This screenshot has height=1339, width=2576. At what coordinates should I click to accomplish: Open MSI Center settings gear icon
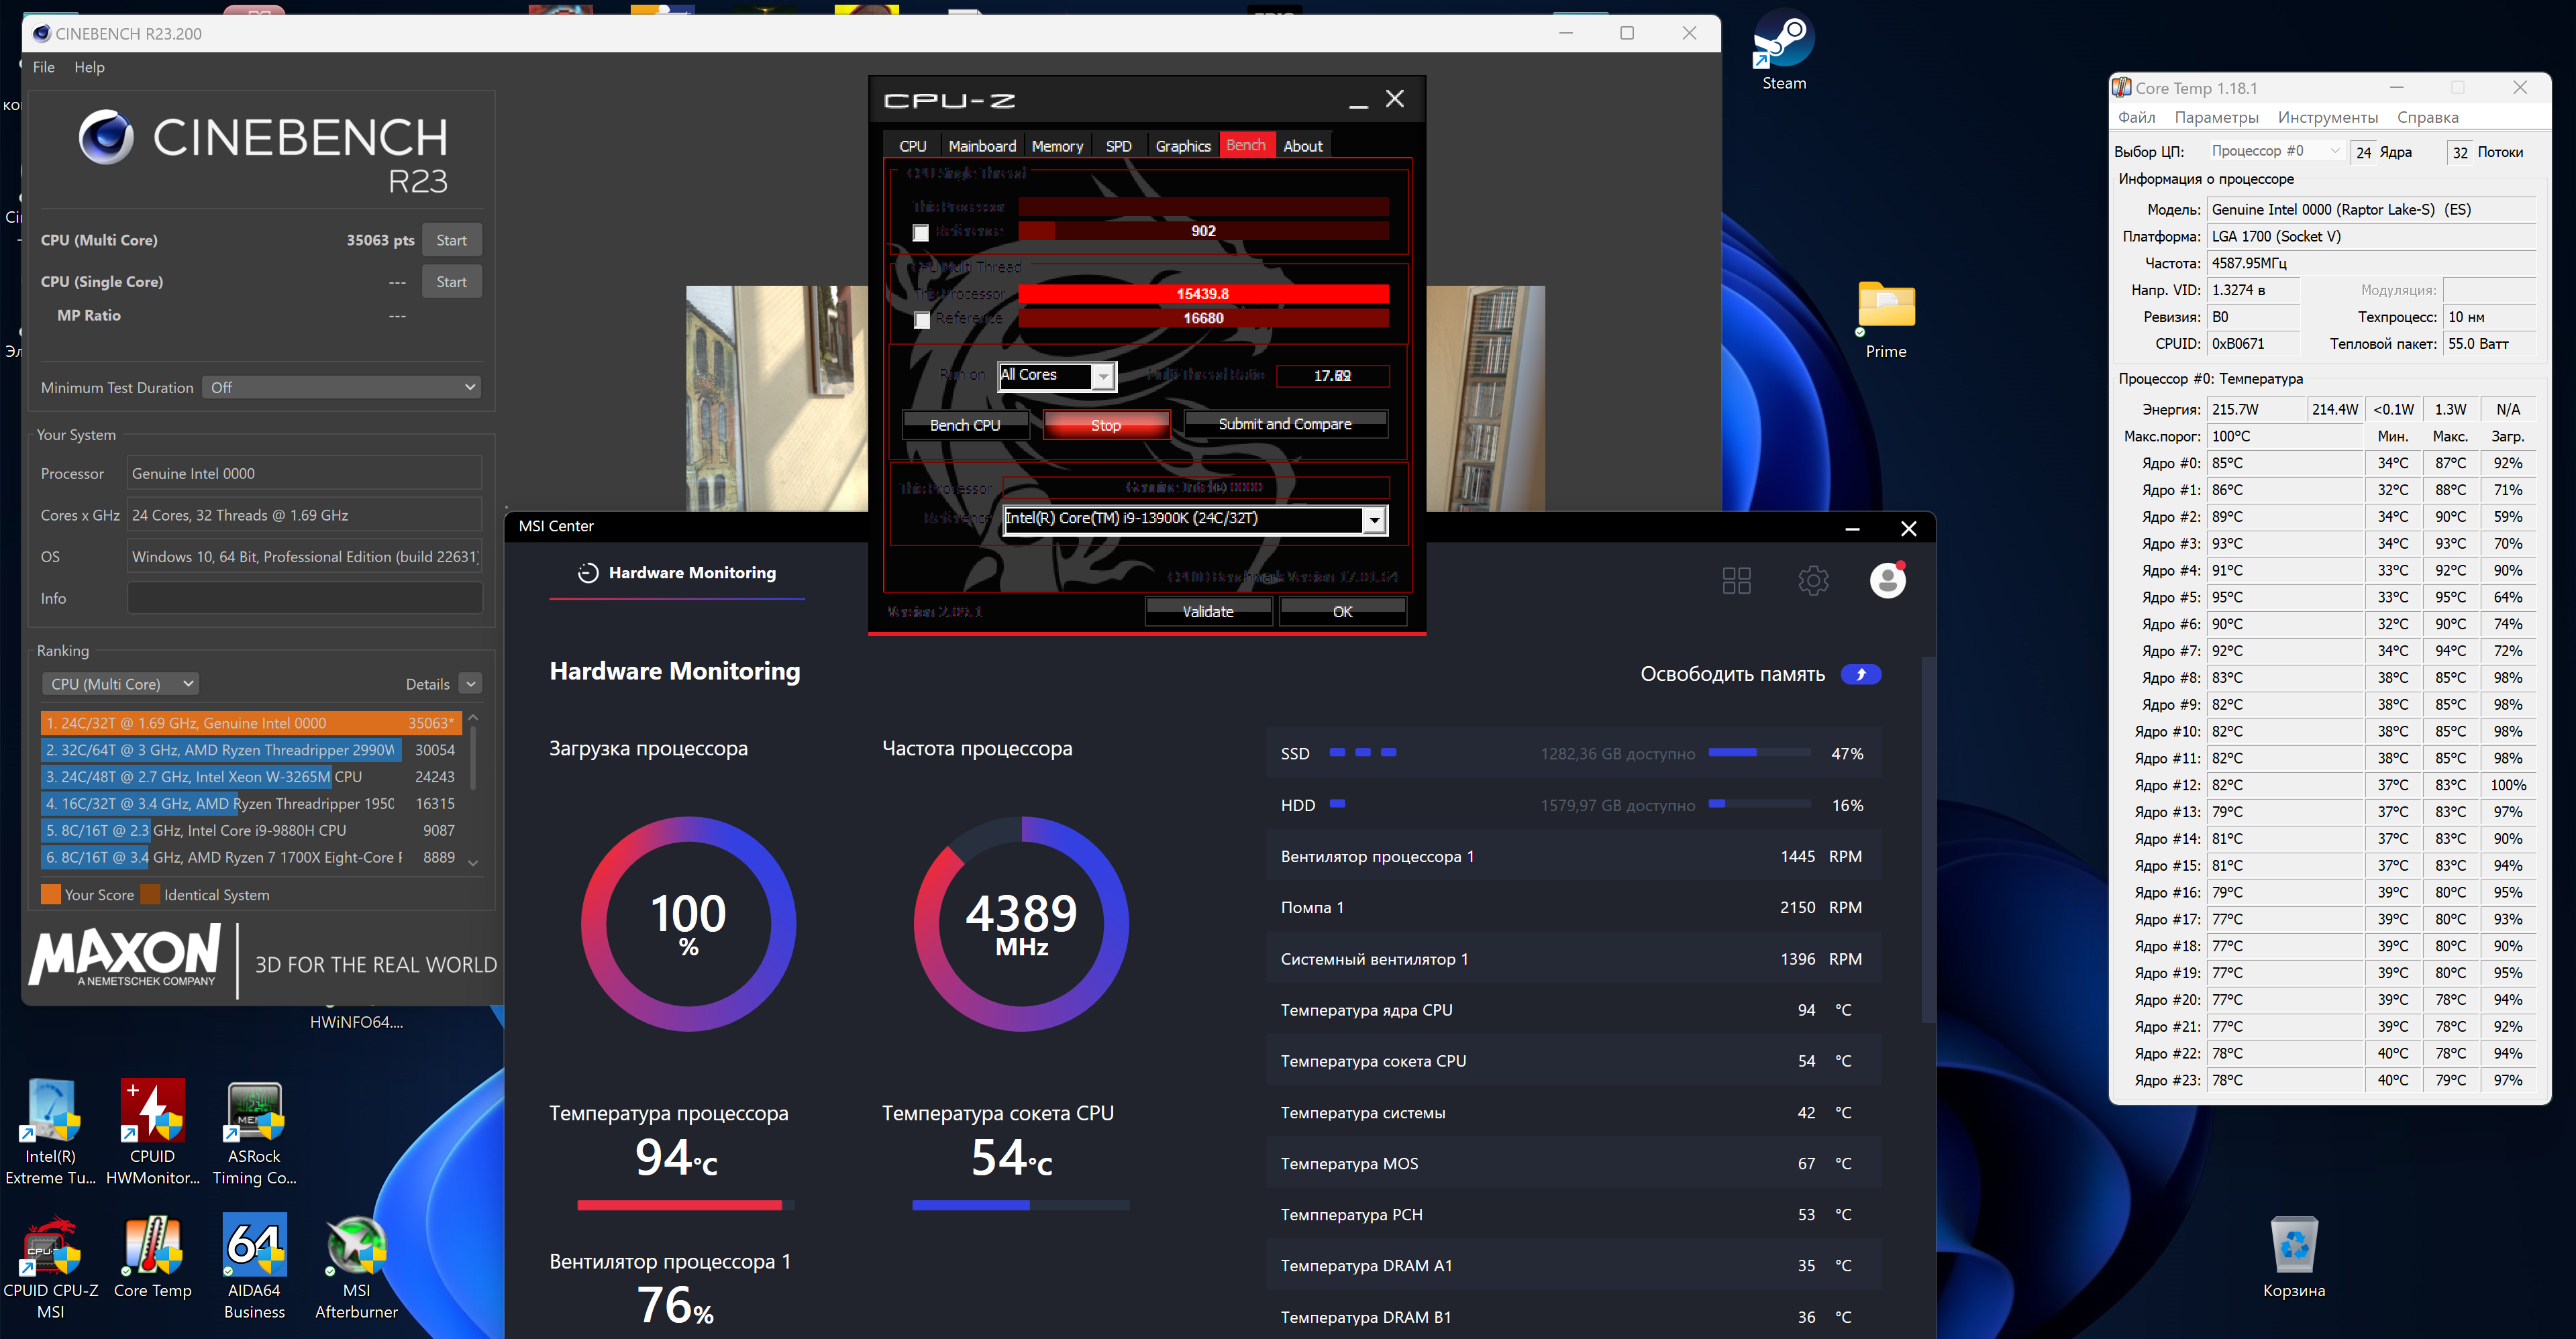click(x=1812, y=580)
